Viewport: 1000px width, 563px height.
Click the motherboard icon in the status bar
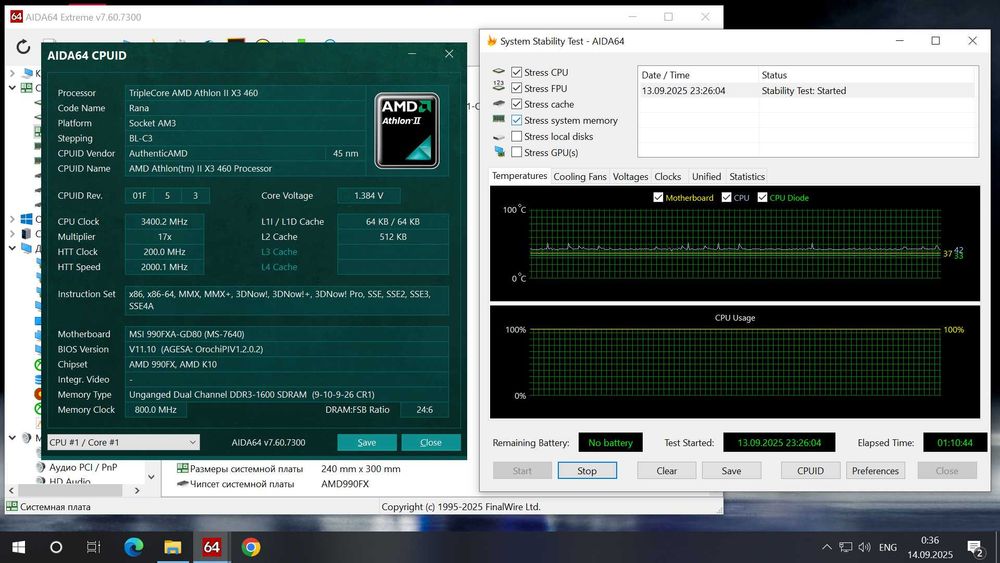(x=11, y=506)
